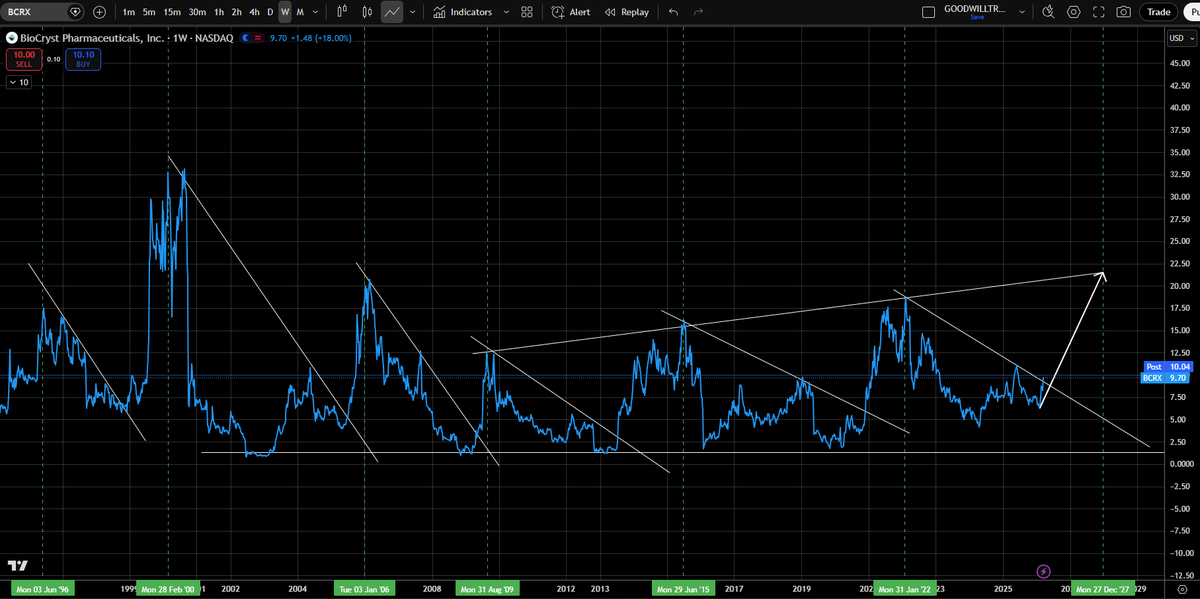
Task: Toggle the weekly W timeframe
Action: tap(285, 12)
